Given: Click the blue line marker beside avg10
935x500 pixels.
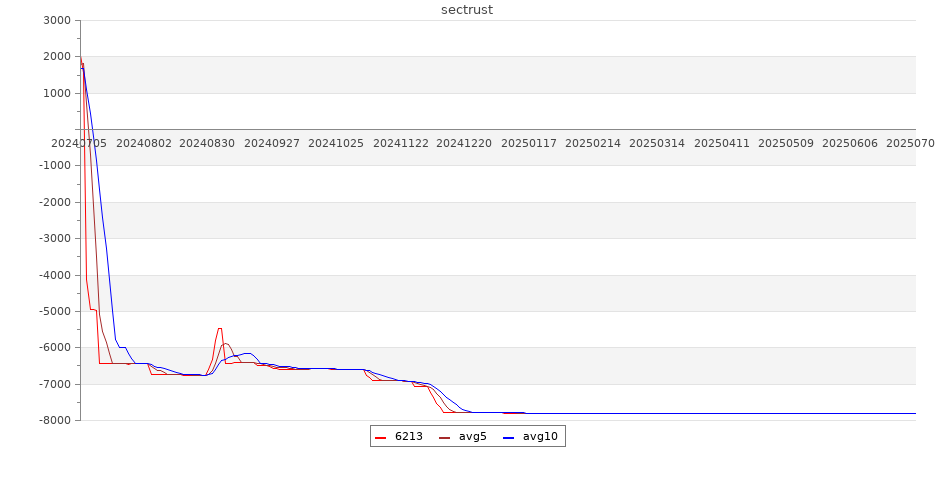Looking at the screenshot, I should (508, 437).
